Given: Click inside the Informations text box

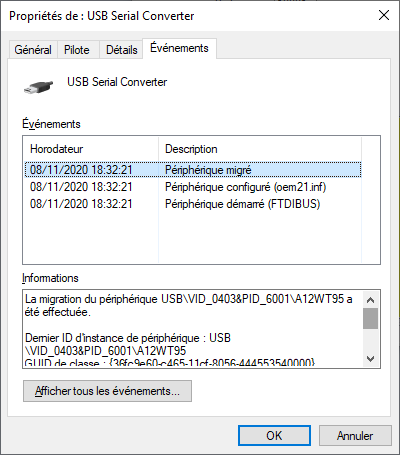Looking at the screenshot, I should [x=193, y=329].
